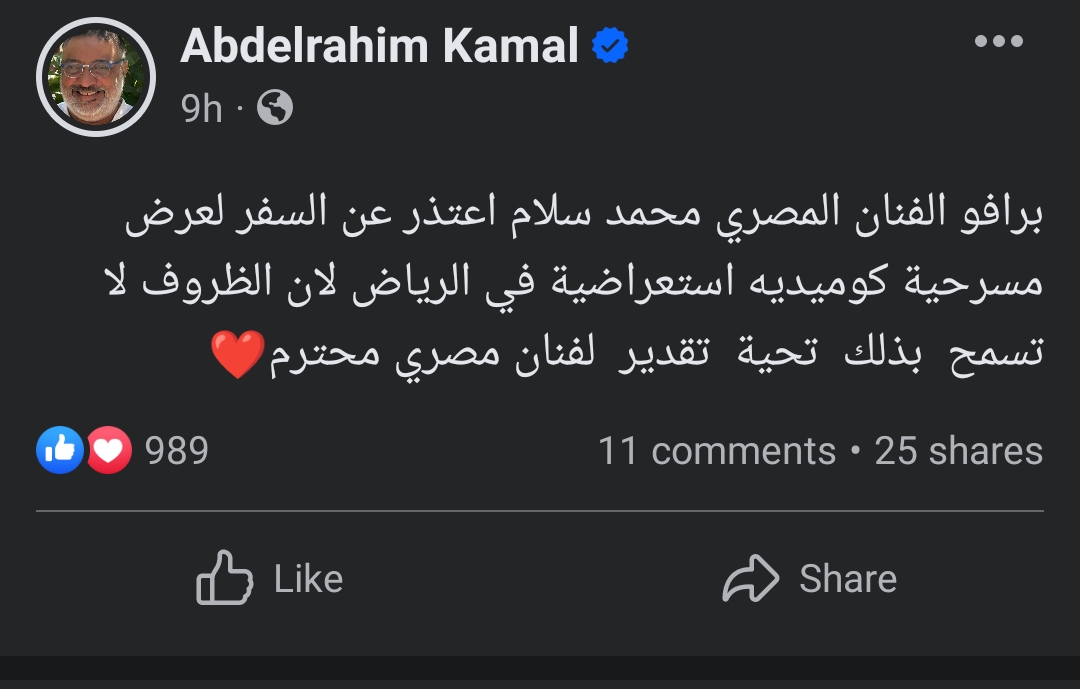Click the 9h post timestamp
The width and height of the screenshot is (1080, 689).
pyautogui.click(x=201, y=108)
